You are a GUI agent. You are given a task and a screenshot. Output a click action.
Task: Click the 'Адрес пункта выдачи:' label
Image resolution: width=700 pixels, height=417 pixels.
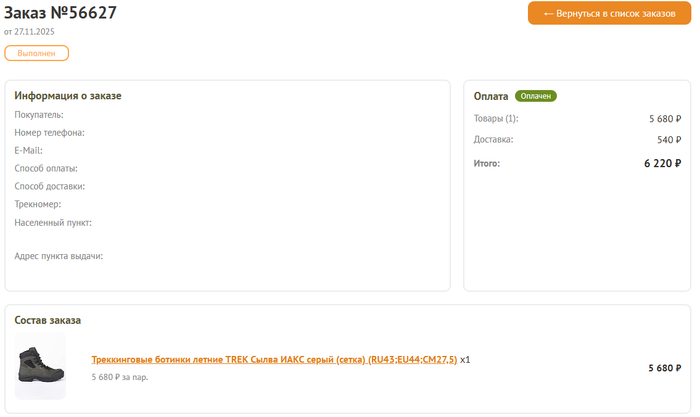point(59,257)
